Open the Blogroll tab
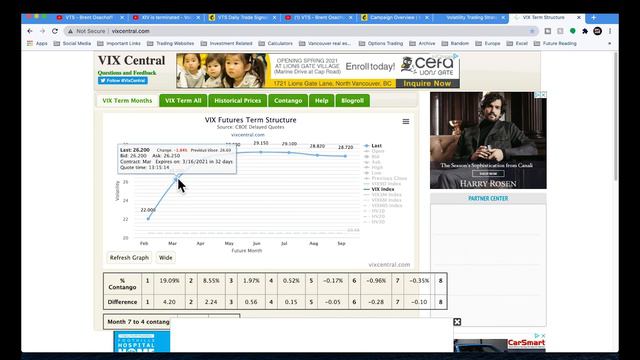The image size is (640, 360). pos(353,100)
